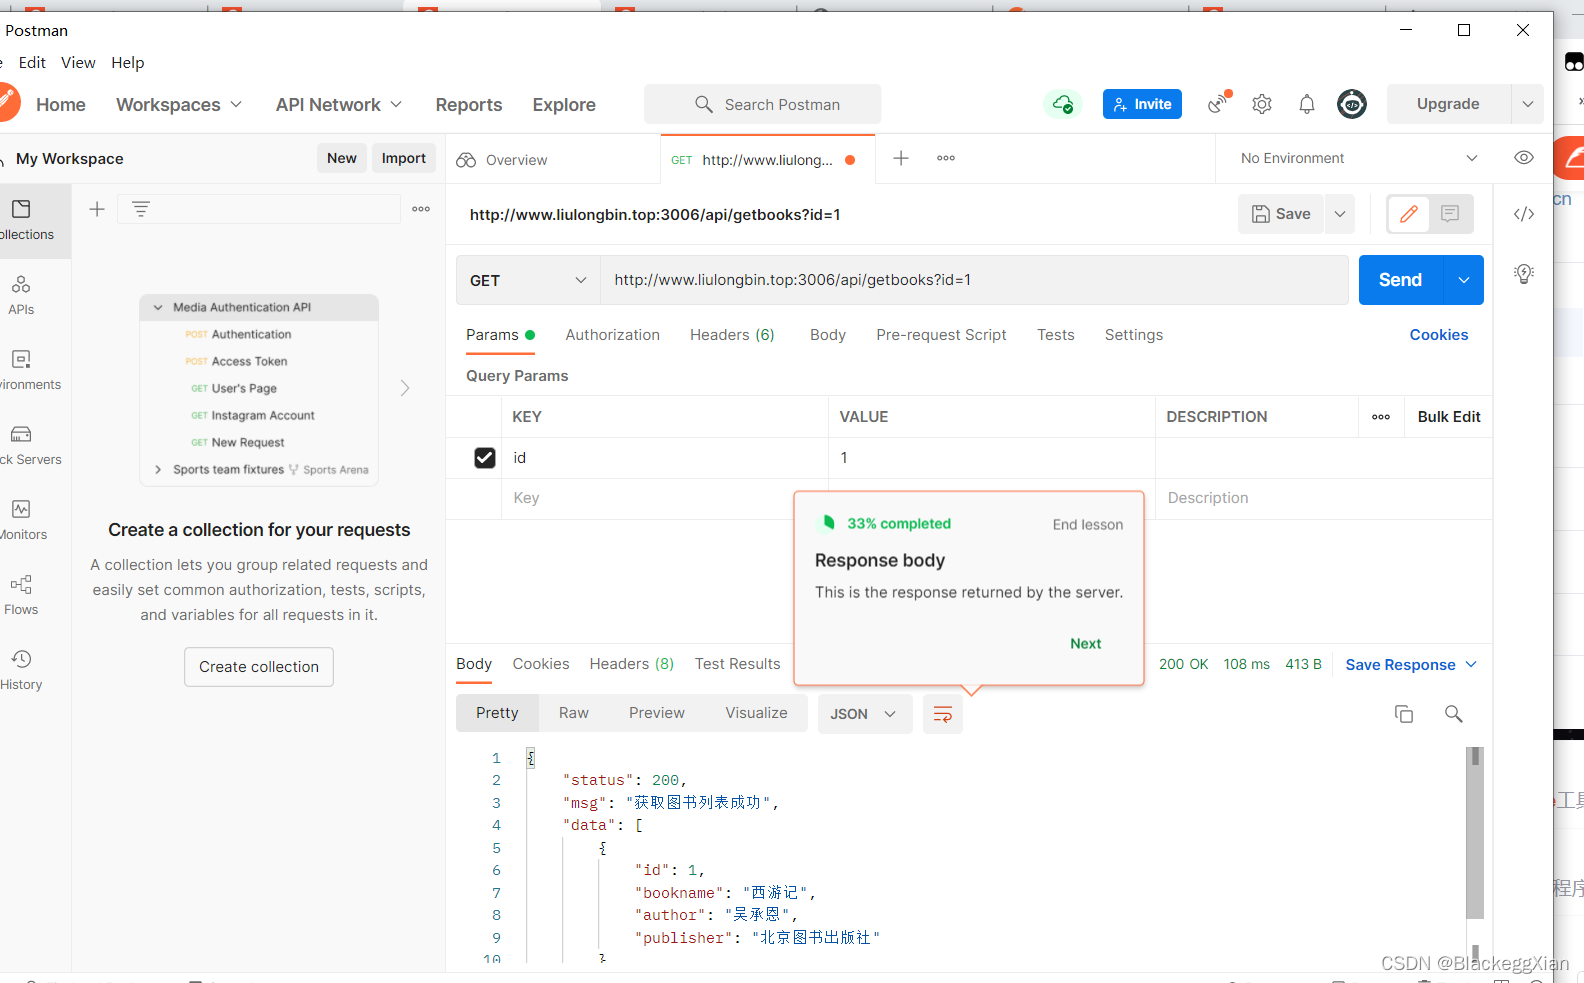Screen dimensions: 1584x983
Task: Open the Send button dropdown arrow
Action: click(1464, 280)
